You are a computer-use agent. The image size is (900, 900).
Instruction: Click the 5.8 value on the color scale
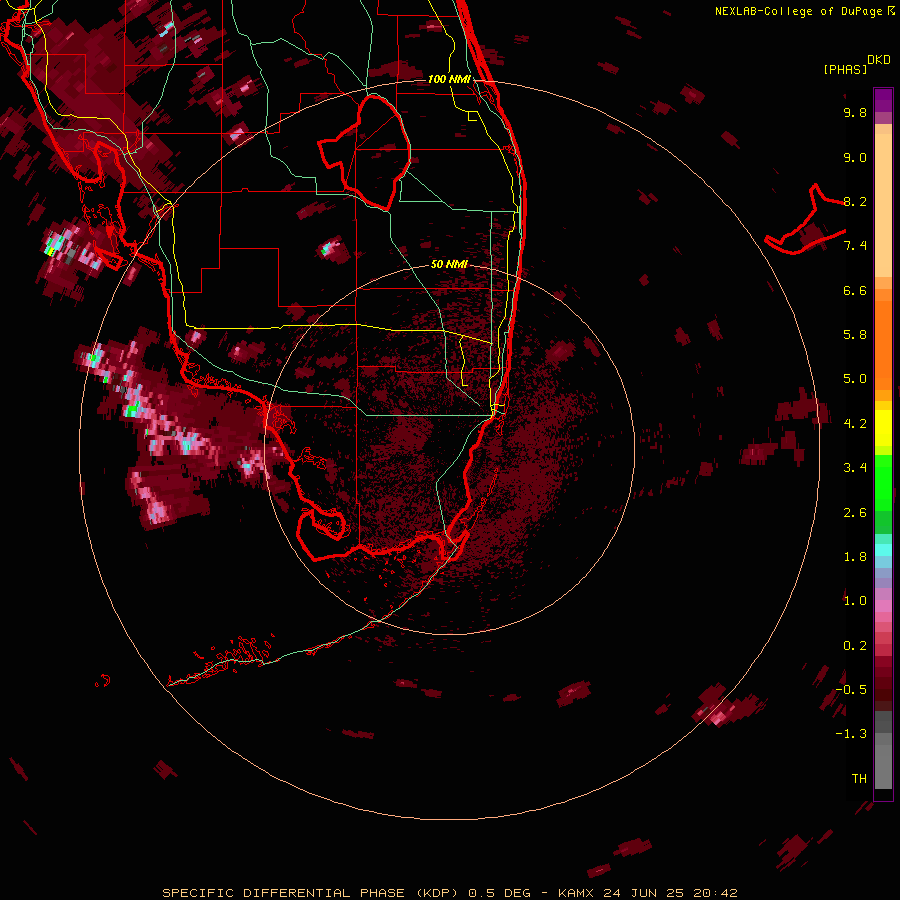[855, 335]
